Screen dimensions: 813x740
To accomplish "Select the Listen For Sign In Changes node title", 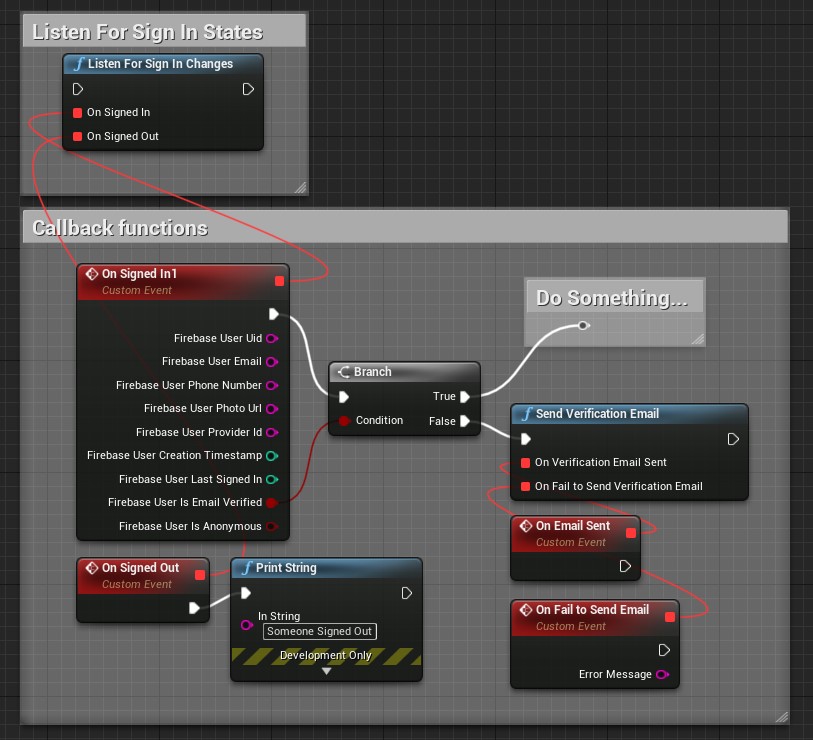I will tap(160, 64).
